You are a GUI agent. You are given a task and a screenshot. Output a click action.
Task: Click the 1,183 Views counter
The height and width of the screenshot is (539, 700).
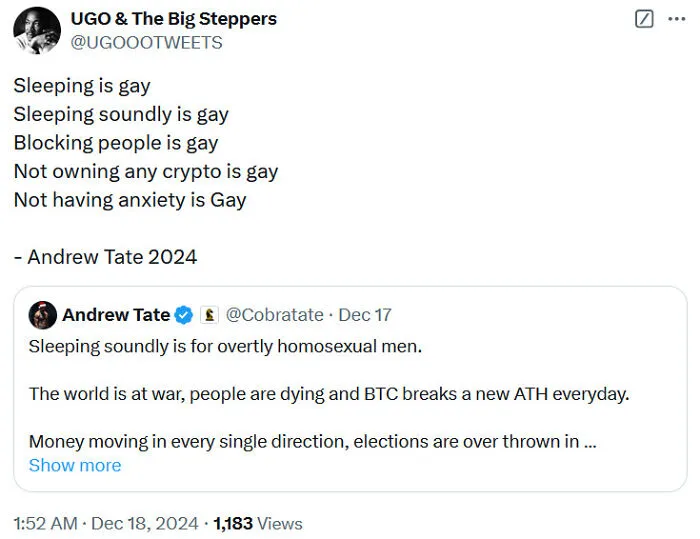(258, 523)
